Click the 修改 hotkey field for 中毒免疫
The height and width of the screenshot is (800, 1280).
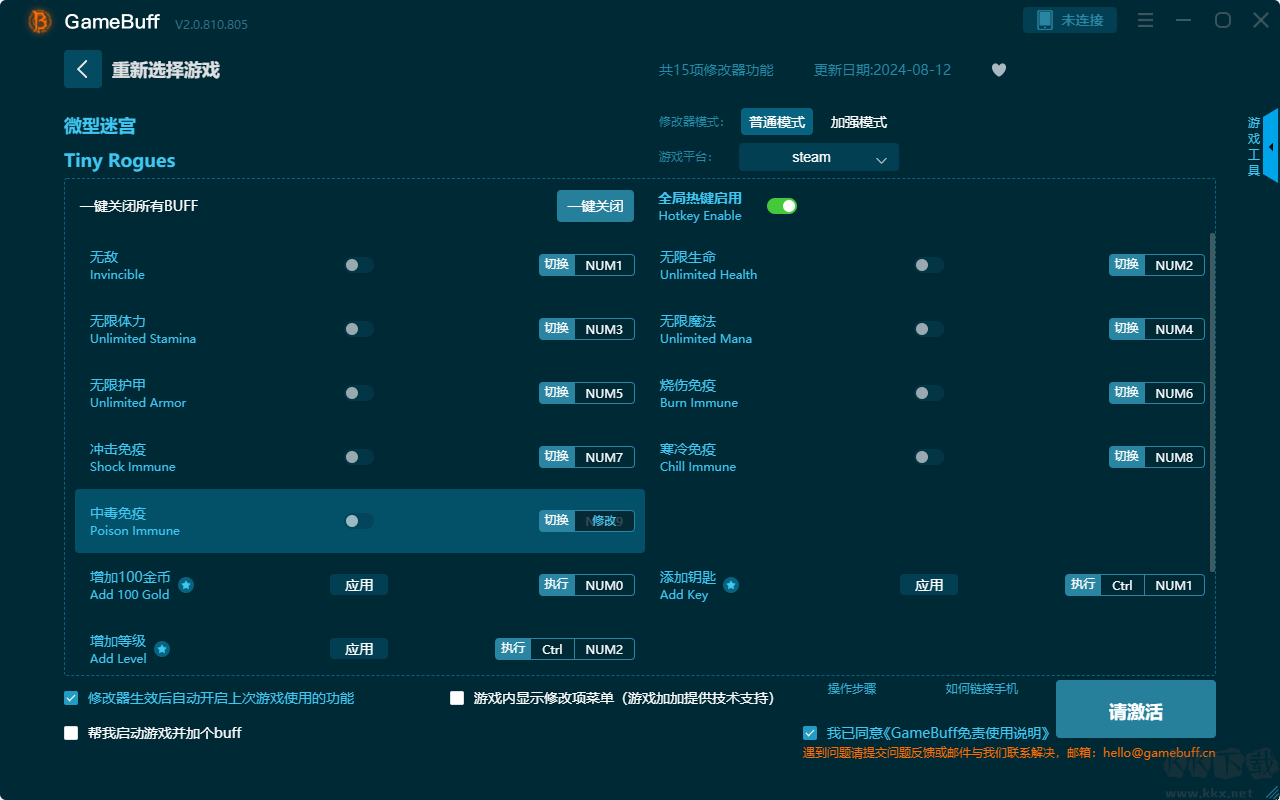pos(604,521)
